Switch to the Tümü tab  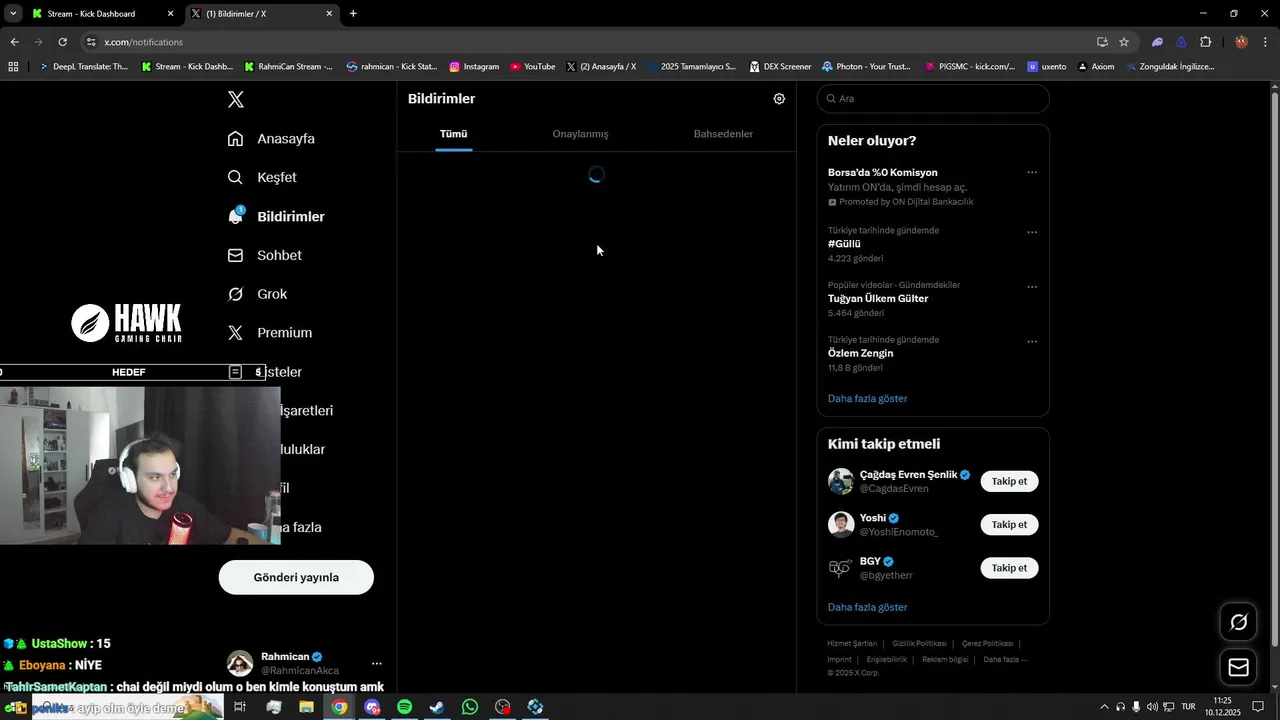(453, 134)
